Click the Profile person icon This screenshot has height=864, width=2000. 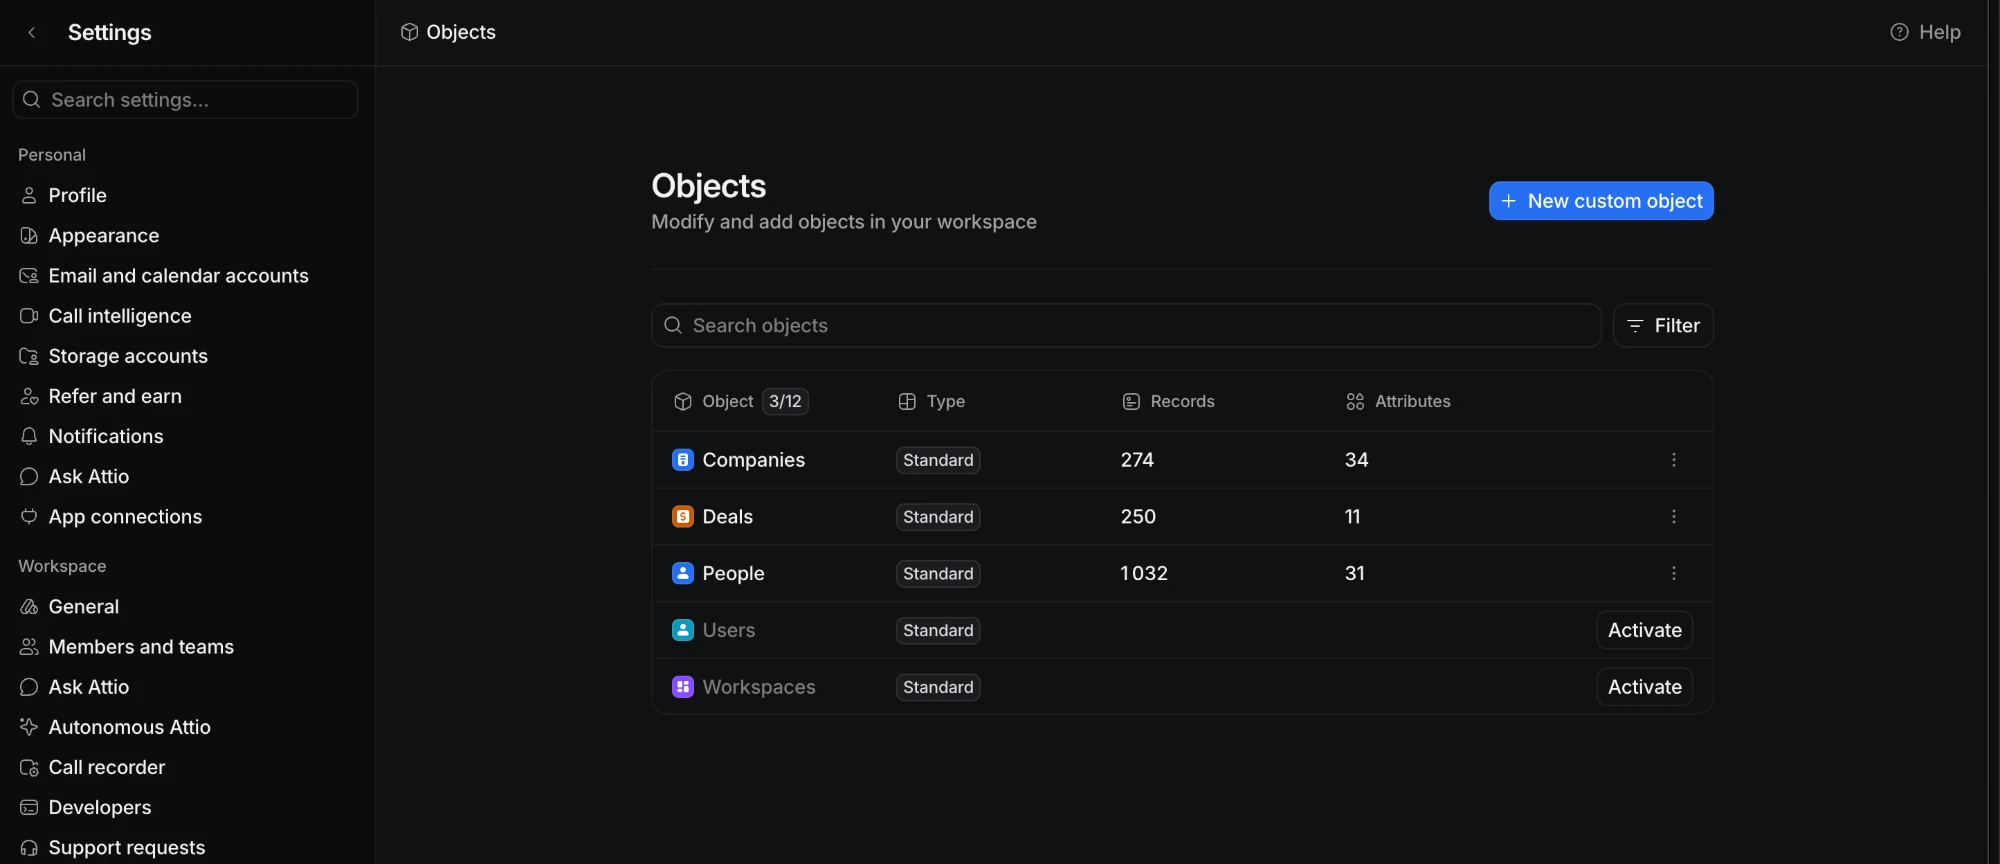[29, 195]
